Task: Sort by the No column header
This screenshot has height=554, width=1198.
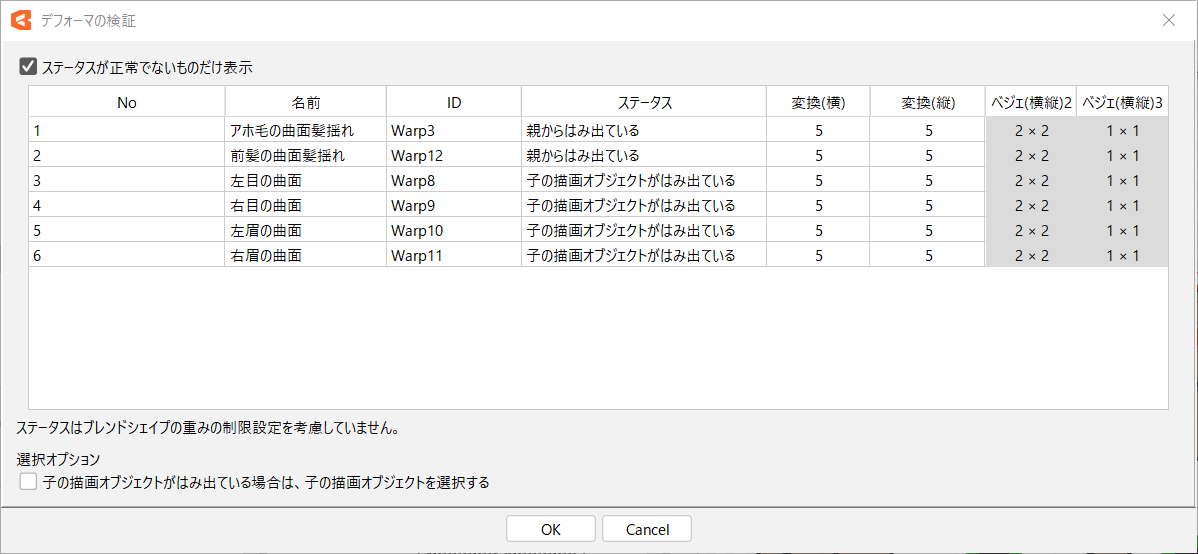Action: coord(126,102)
